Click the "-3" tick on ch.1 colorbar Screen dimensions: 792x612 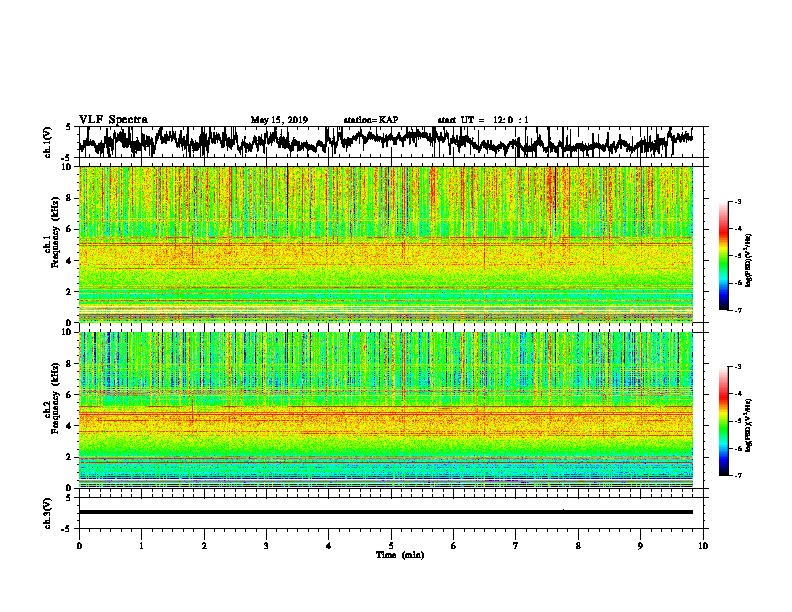coord(736,201)
